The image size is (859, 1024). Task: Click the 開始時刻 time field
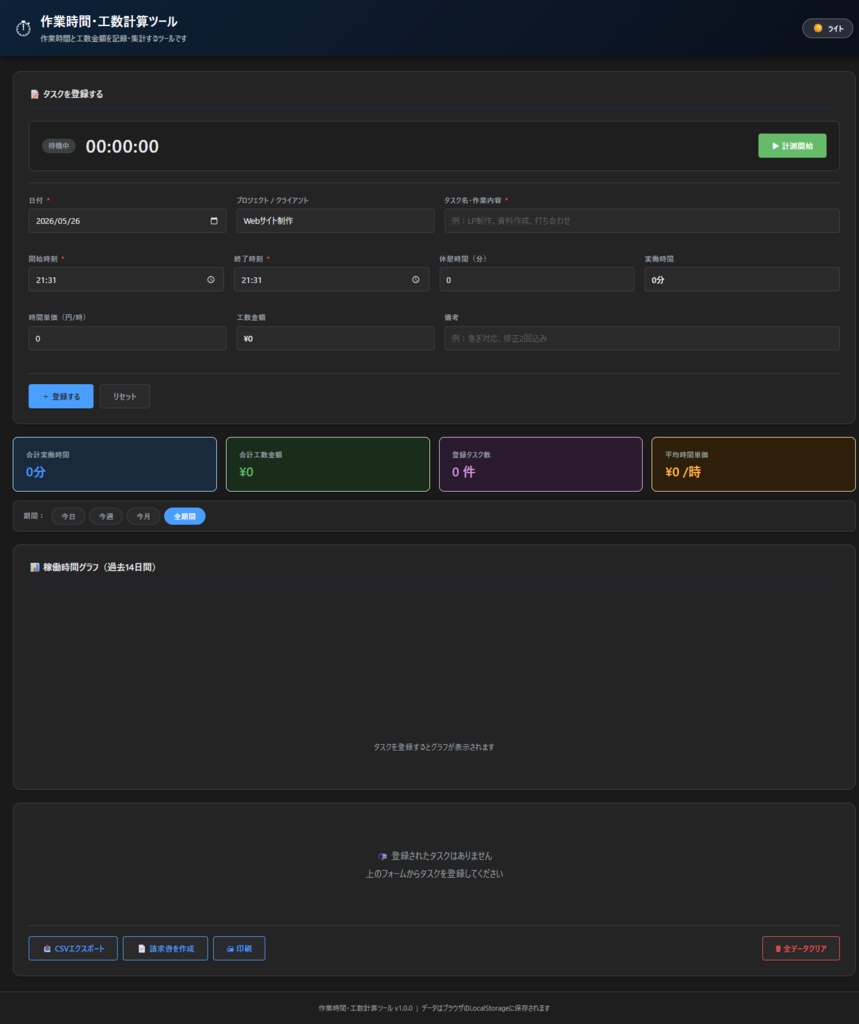(126, 280)
